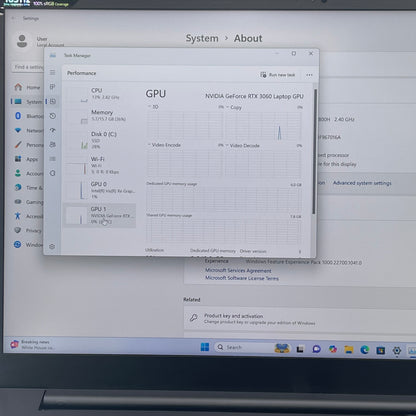416x416 pixels.
Task: Open the Microsoft Services Agreement link
Action: tap(238, 270)
